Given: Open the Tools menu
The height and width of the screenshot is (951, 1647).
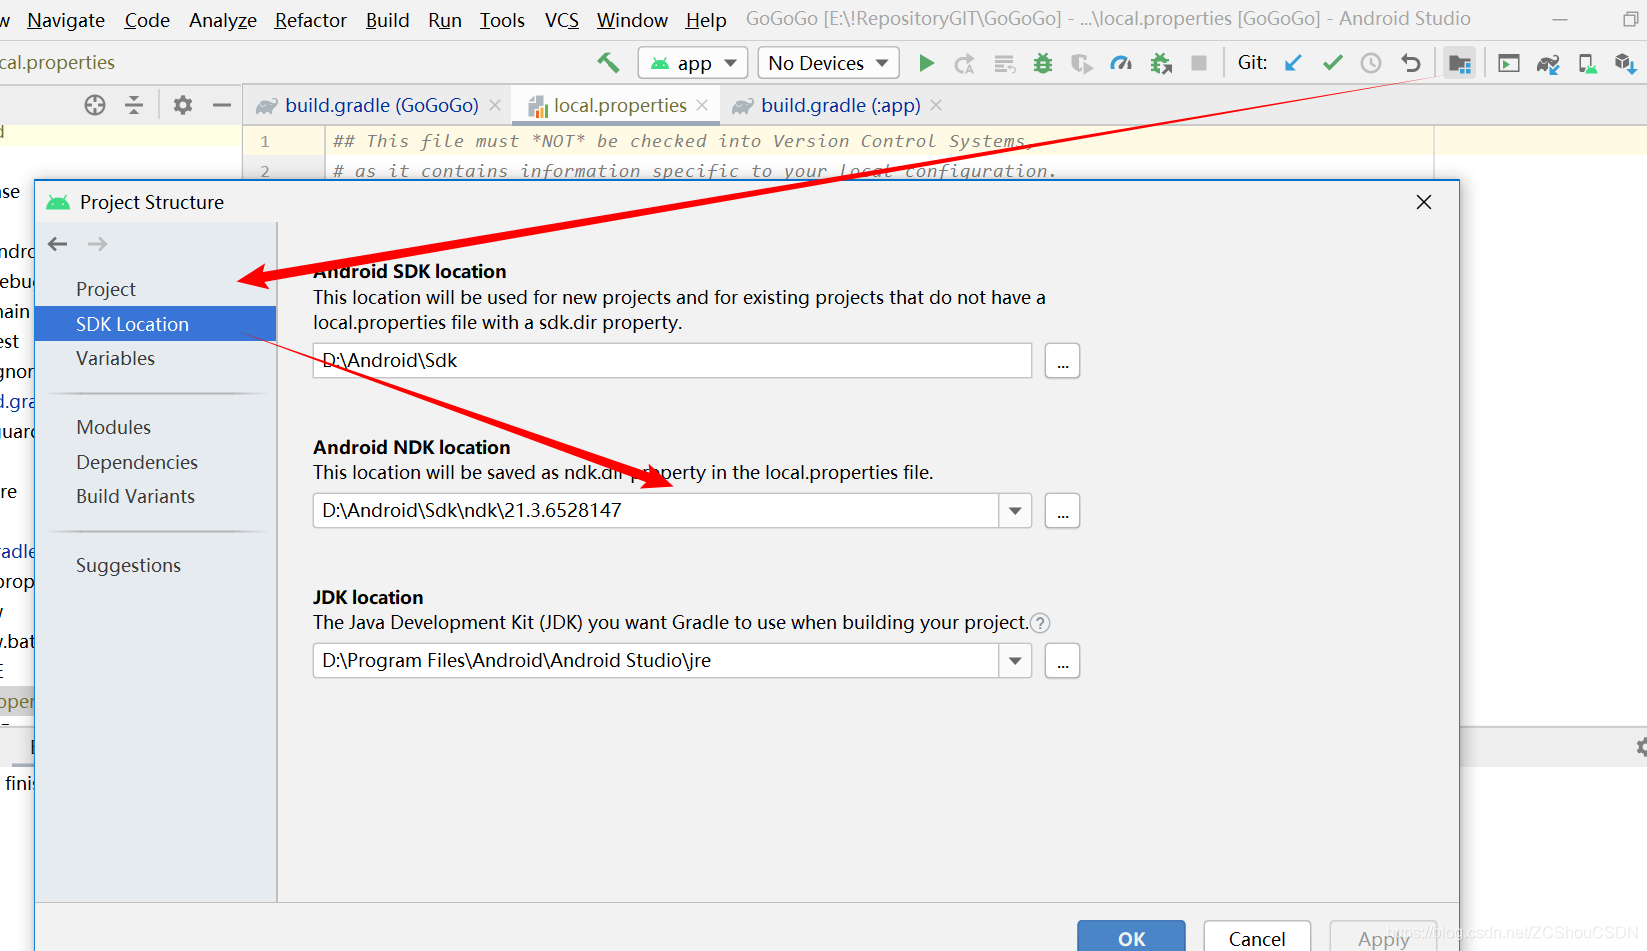Looking at the screenshot, I should coord(502,20).
